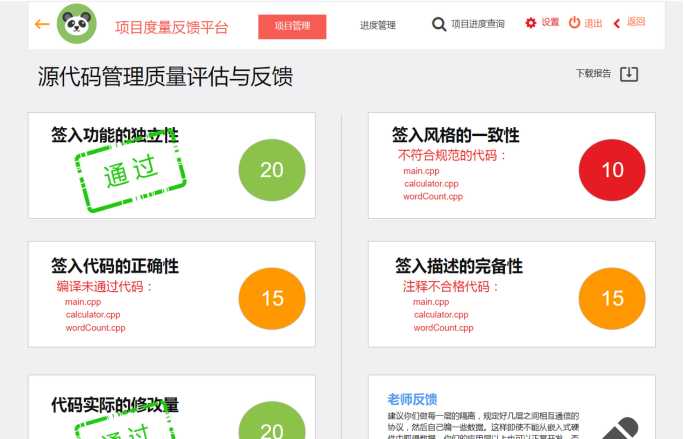Screen dimensions: 684x439
Task: Click the magnifier search icon
Action: [x=438, y=24]
